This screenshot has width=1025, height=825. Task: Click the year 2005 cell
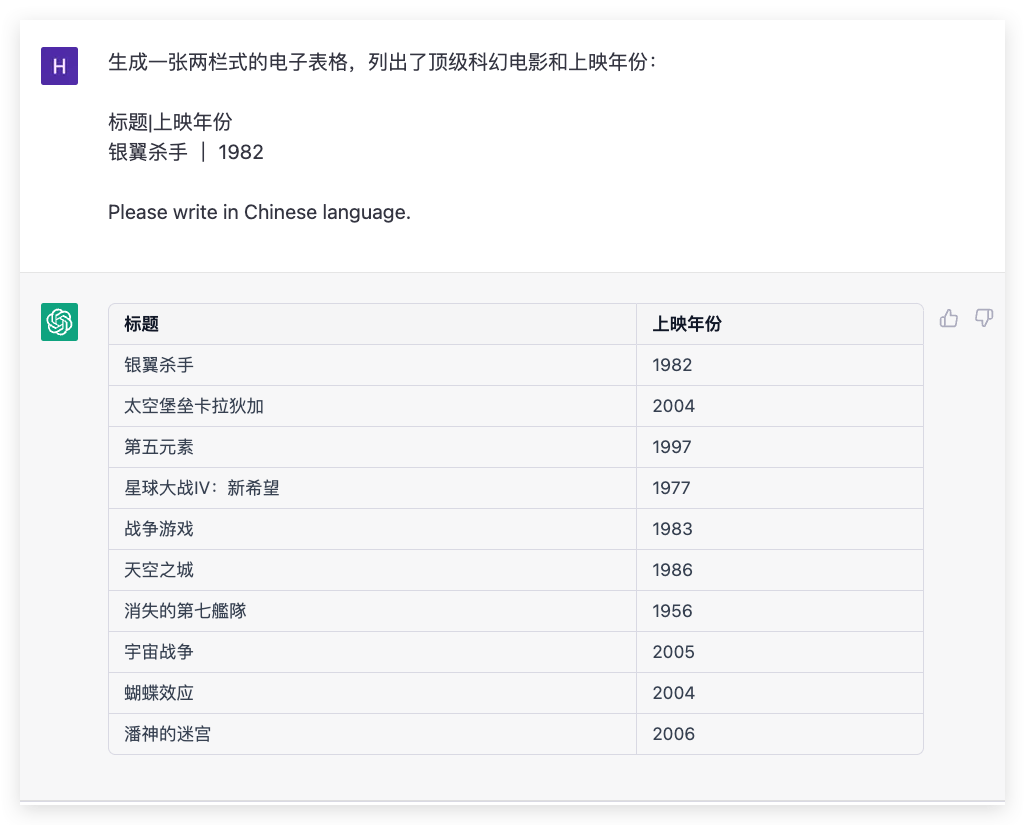pos(780,652)
